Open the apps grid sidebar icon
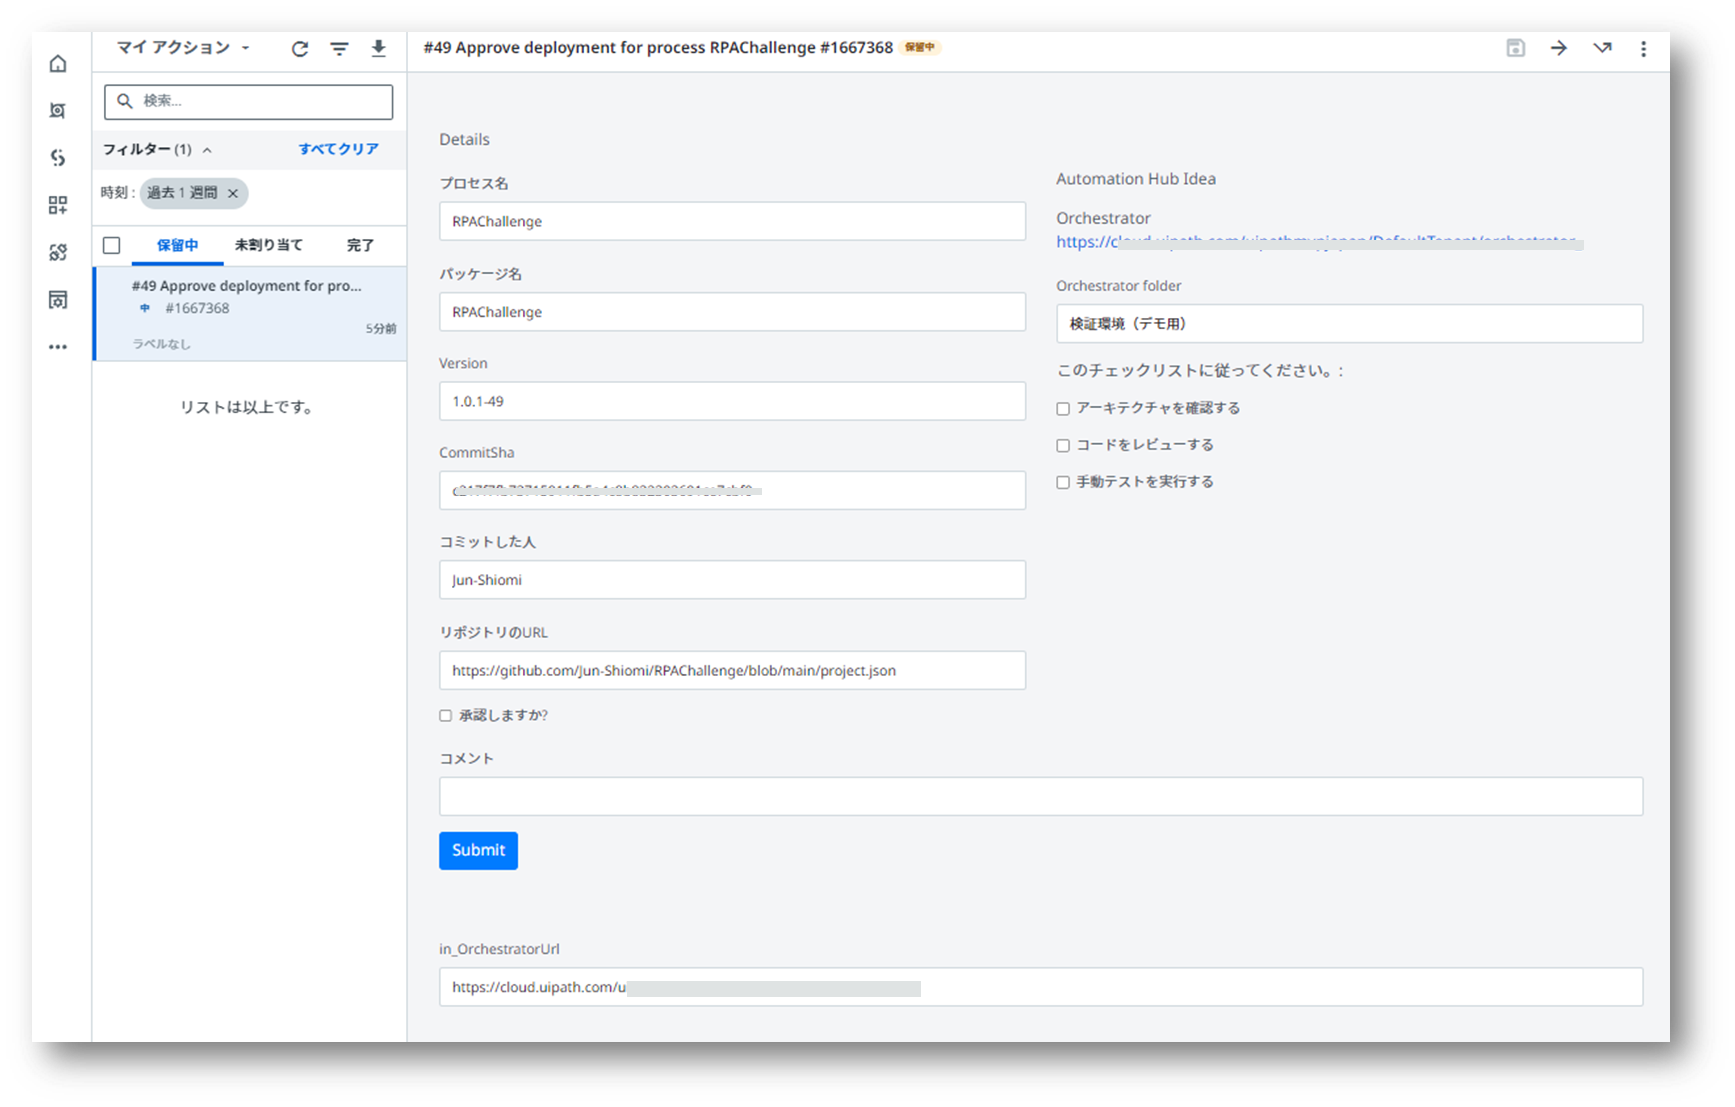 click(58, 205)
